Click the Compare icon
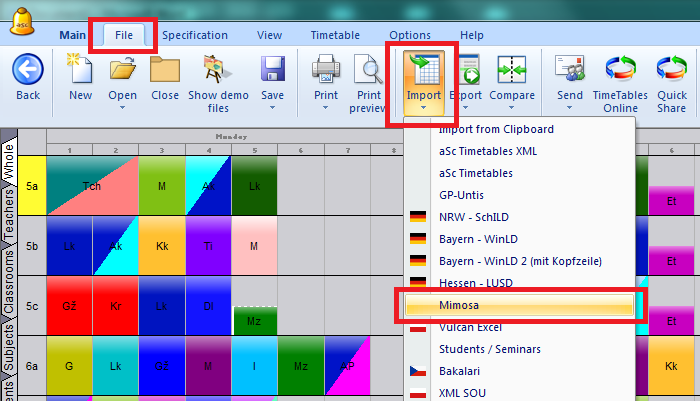The height and width of the screenshot is (401, 700). [512, 69]
